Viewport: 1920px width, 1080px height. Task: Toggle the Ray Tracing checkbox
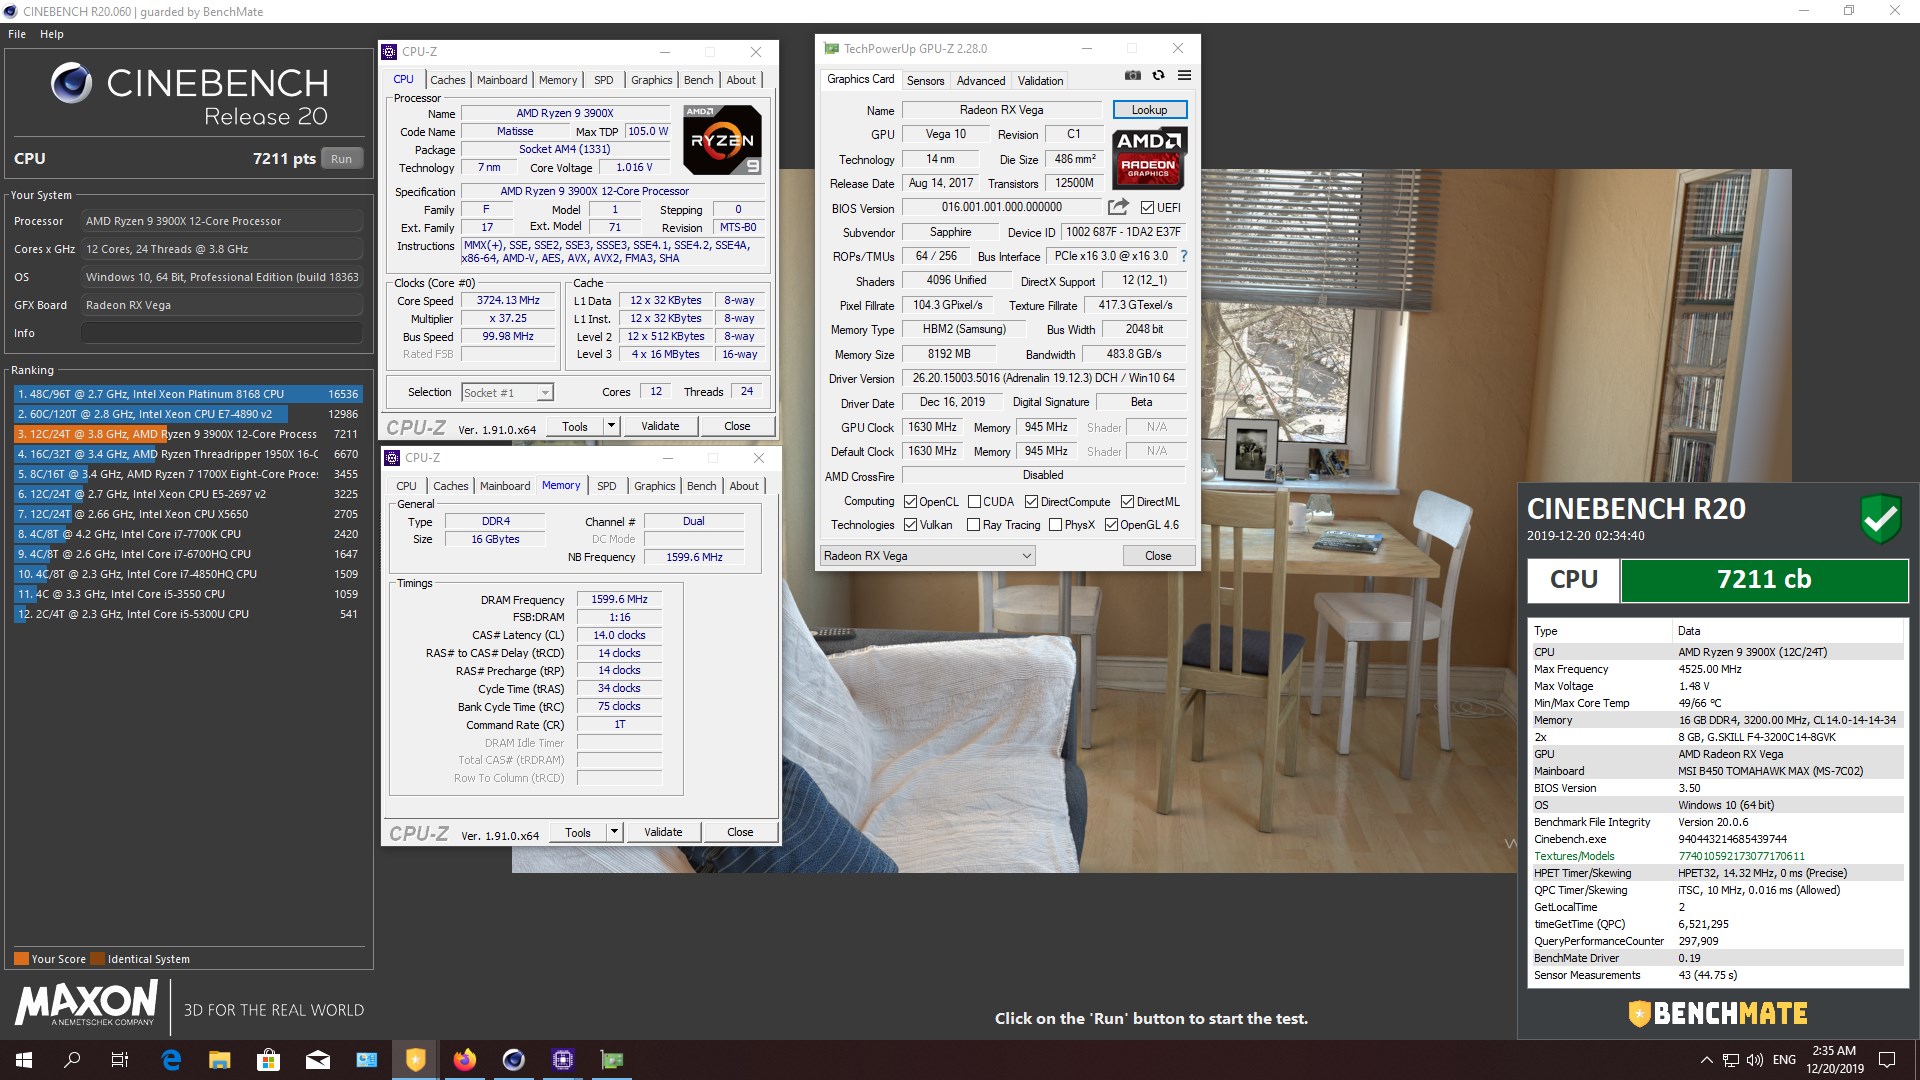(x=974, y=525)
